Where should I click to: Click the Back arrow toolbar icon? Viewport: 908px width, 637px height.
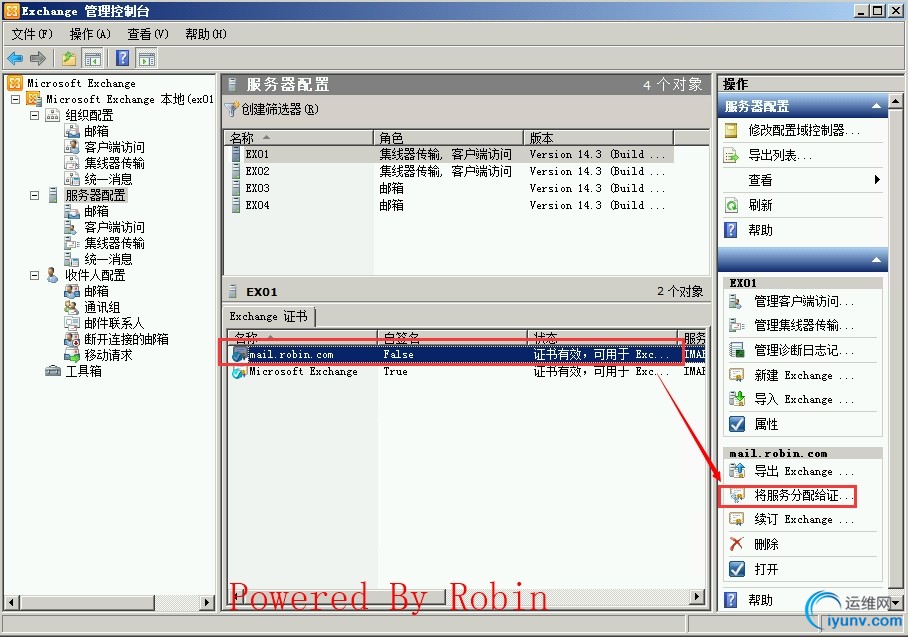point(15,58)
